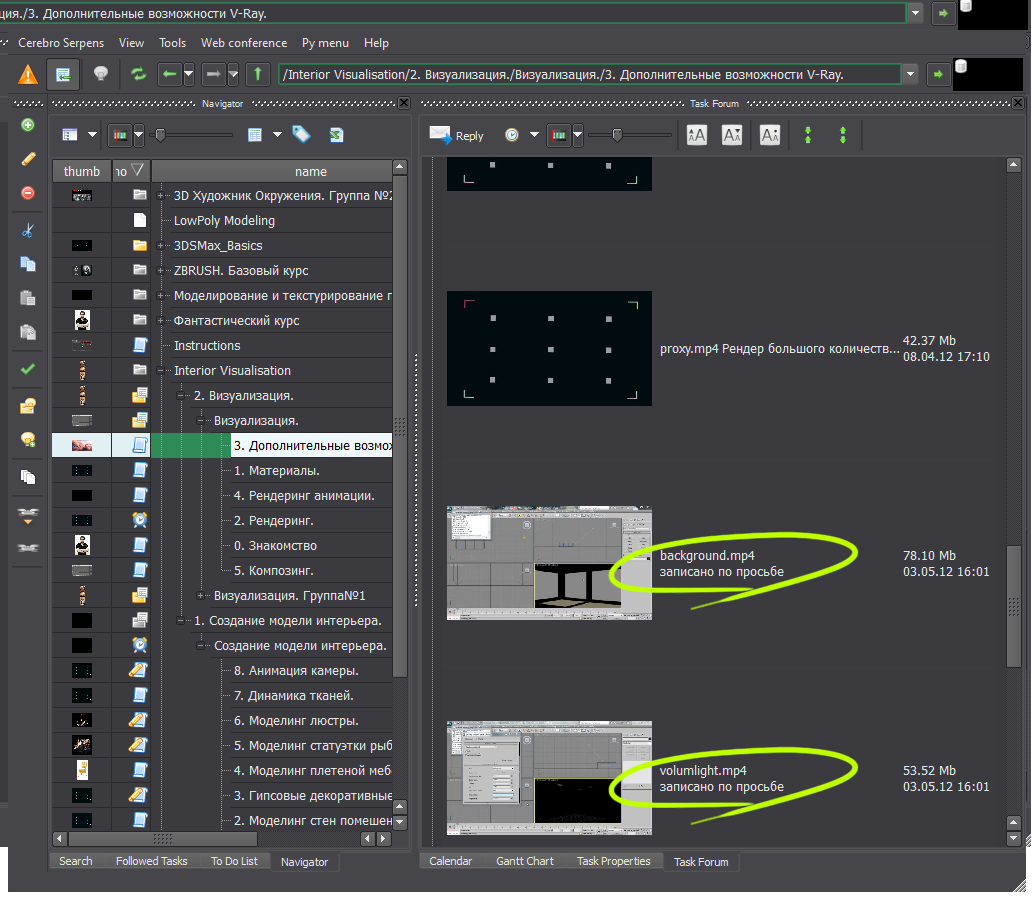
Task: Open the dropdown arrow next to the back button
Action: tap(190, 74)
